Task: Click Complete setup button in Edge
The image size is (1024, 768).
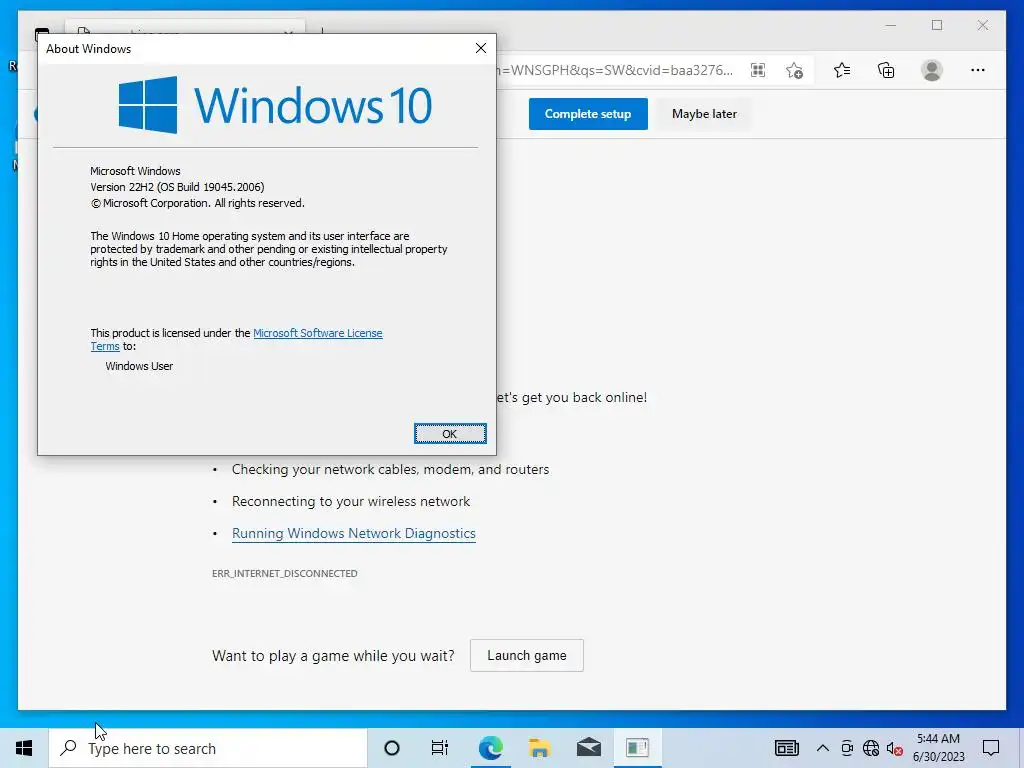Action: click(588, 114)
